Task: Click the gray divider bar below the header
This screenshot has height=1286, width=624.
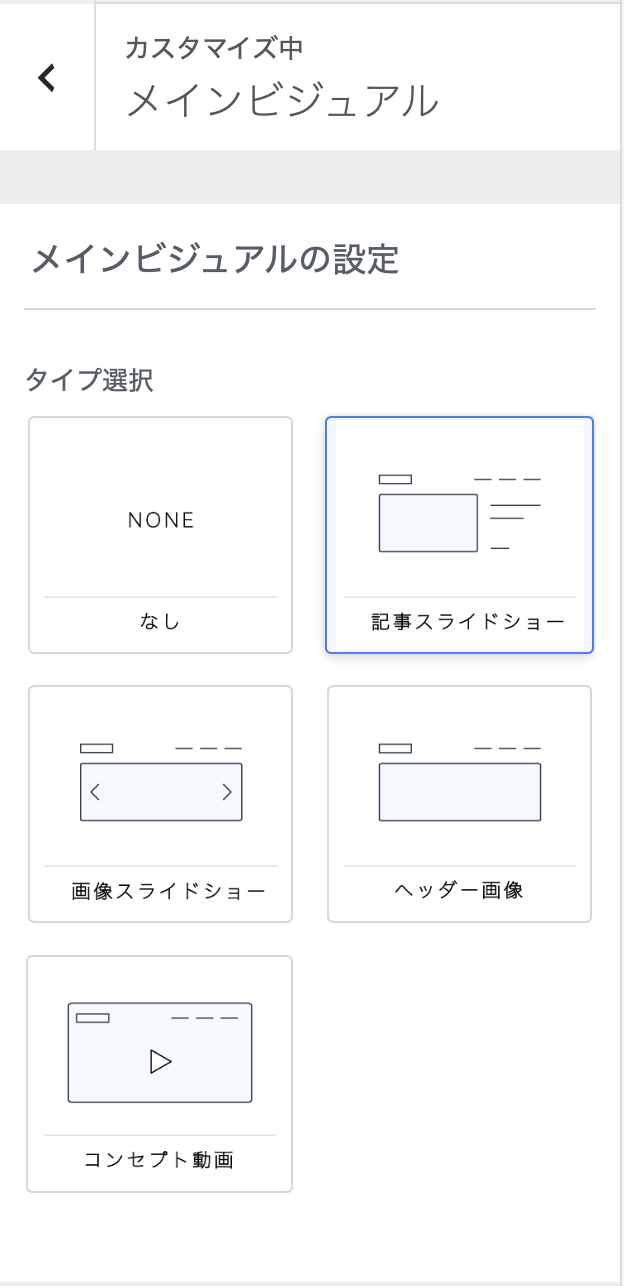Action: pyautogui.click(x=310, y=177)
